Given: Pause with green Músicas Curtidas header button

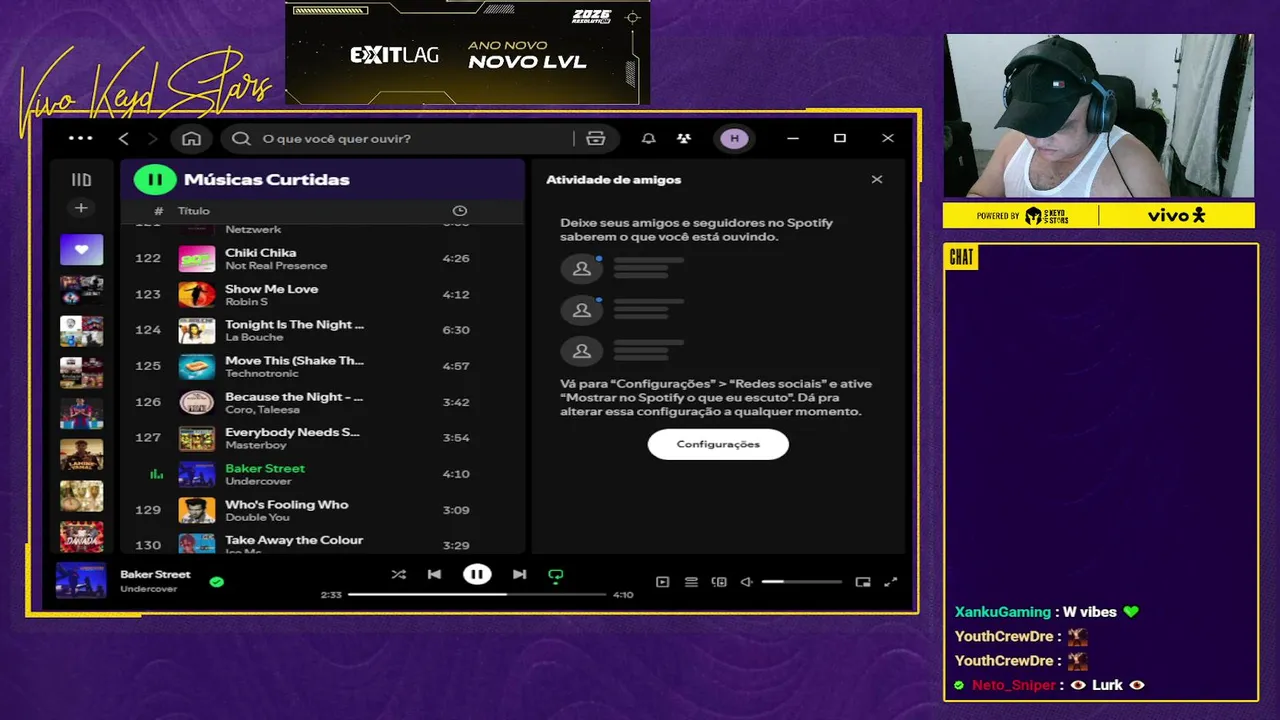Looking at the screenshot, I should click(155, 180).
